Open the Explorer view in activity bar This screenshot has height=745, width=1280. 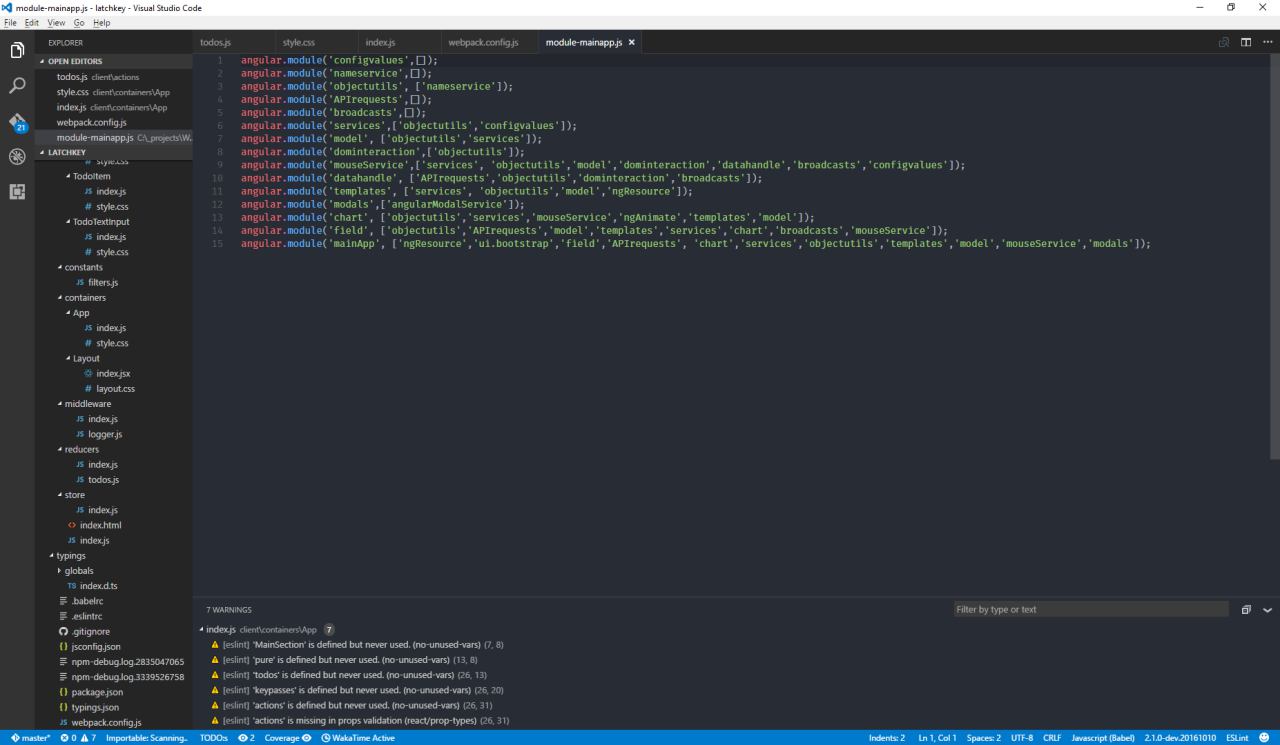[x=17, y=50]
